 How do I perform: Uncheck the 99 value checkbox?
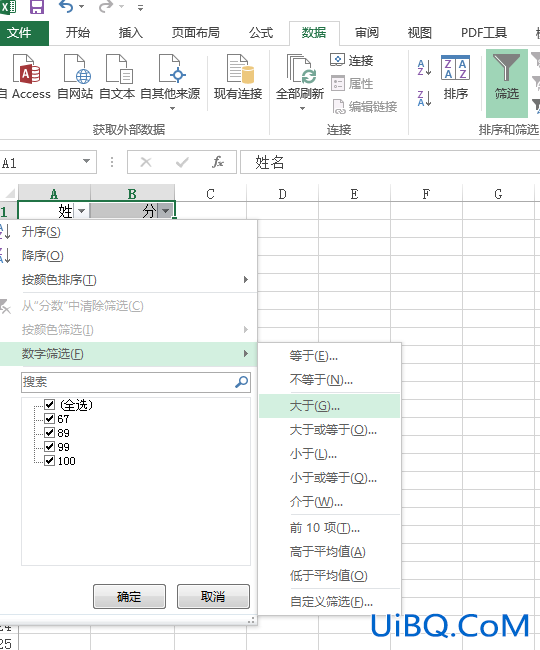[49, 446]
